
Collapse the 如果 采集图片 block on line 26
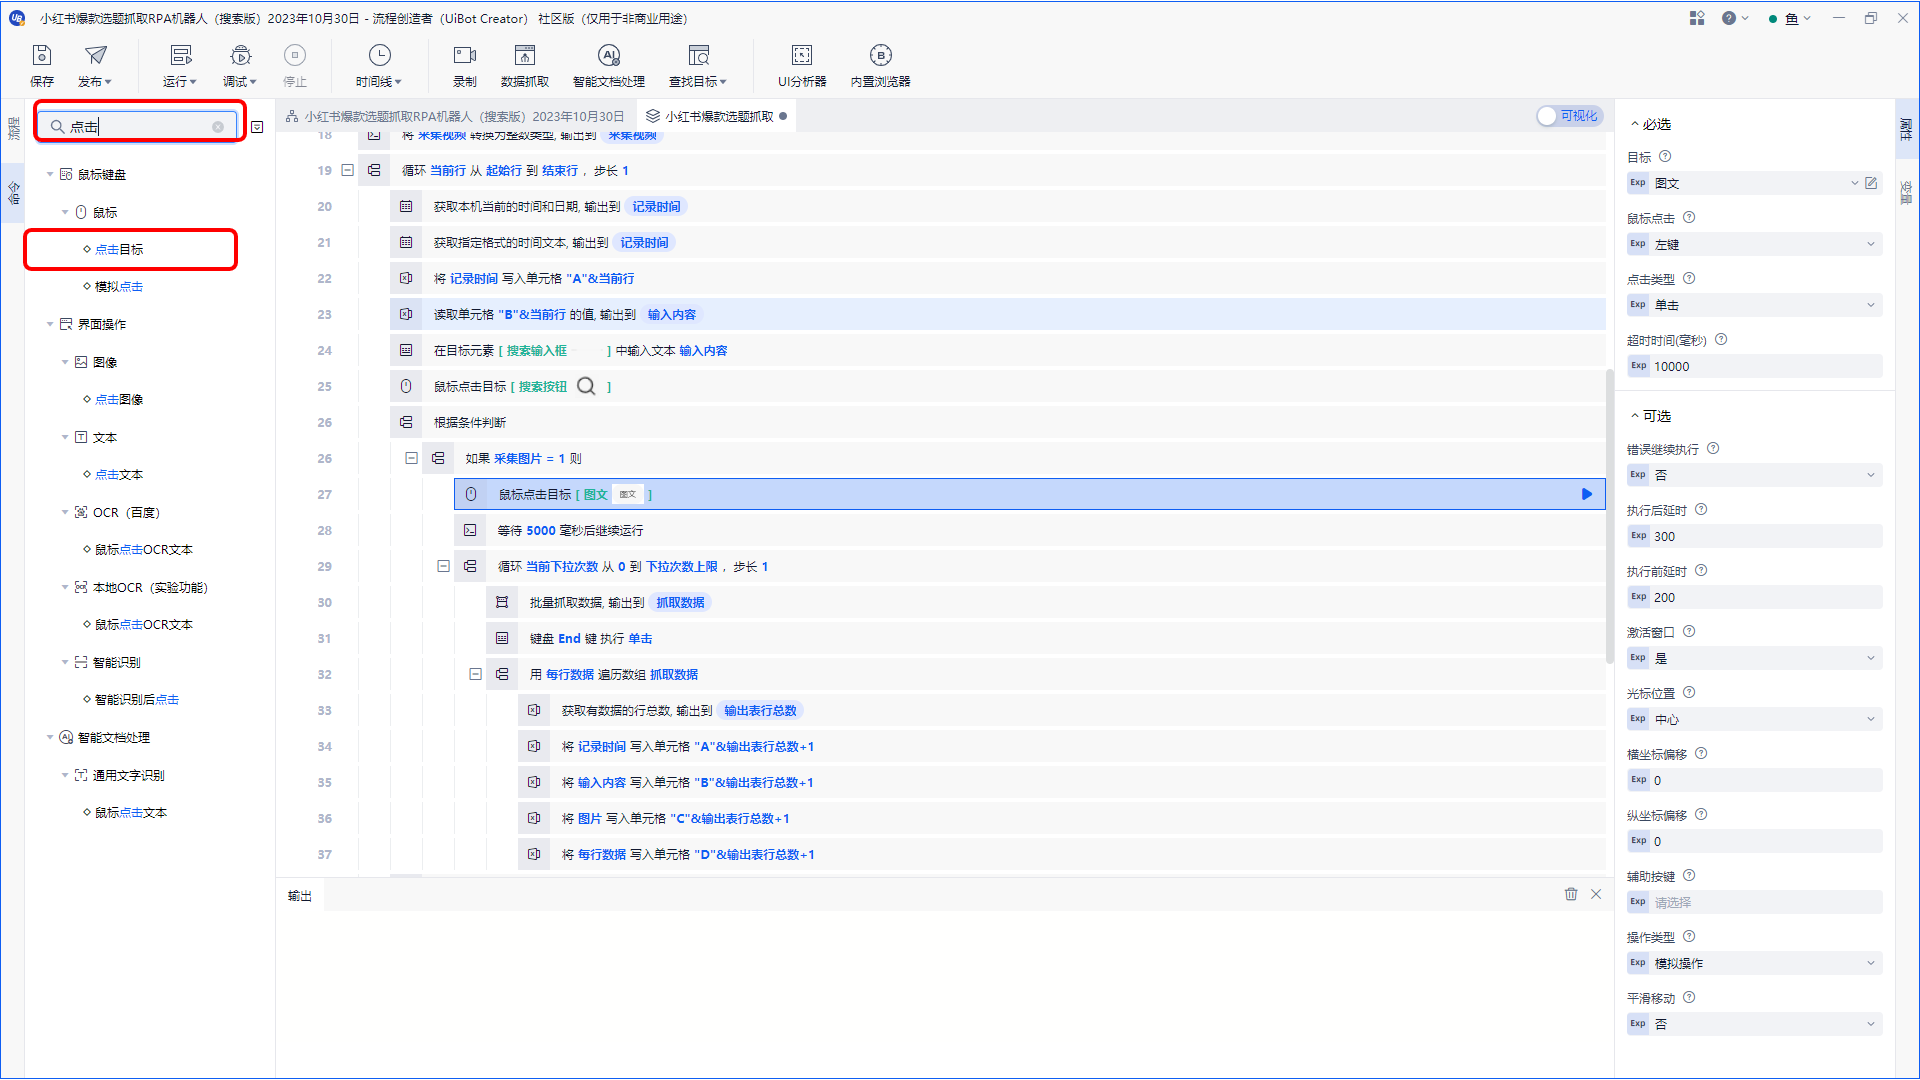tap(411, 458)
